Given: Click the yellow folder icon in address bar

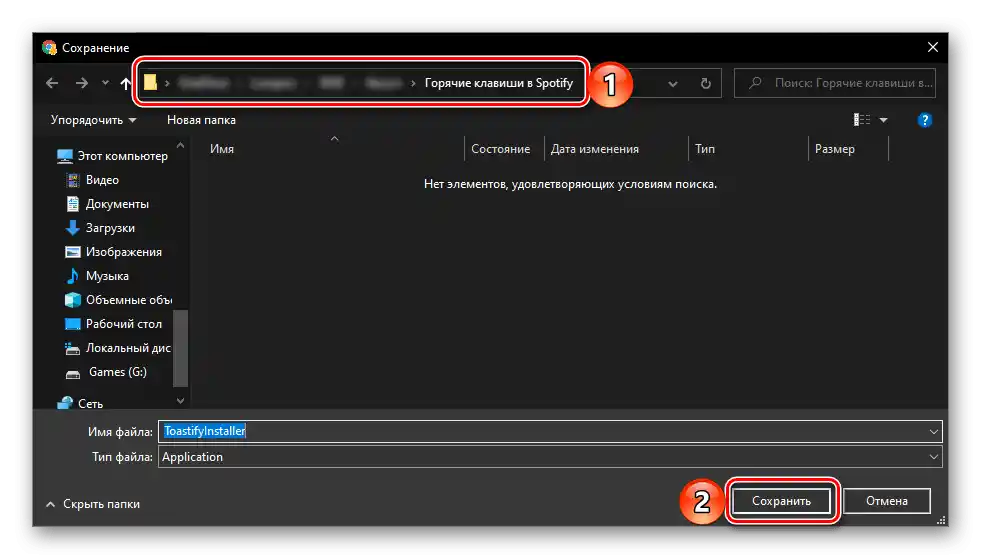Looking at the screenshot, I should (150, 82).
